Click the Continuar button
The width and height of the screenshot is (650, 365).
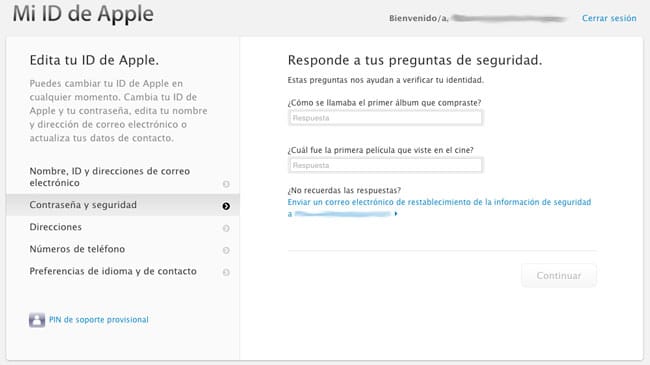[x=559, y=275]
